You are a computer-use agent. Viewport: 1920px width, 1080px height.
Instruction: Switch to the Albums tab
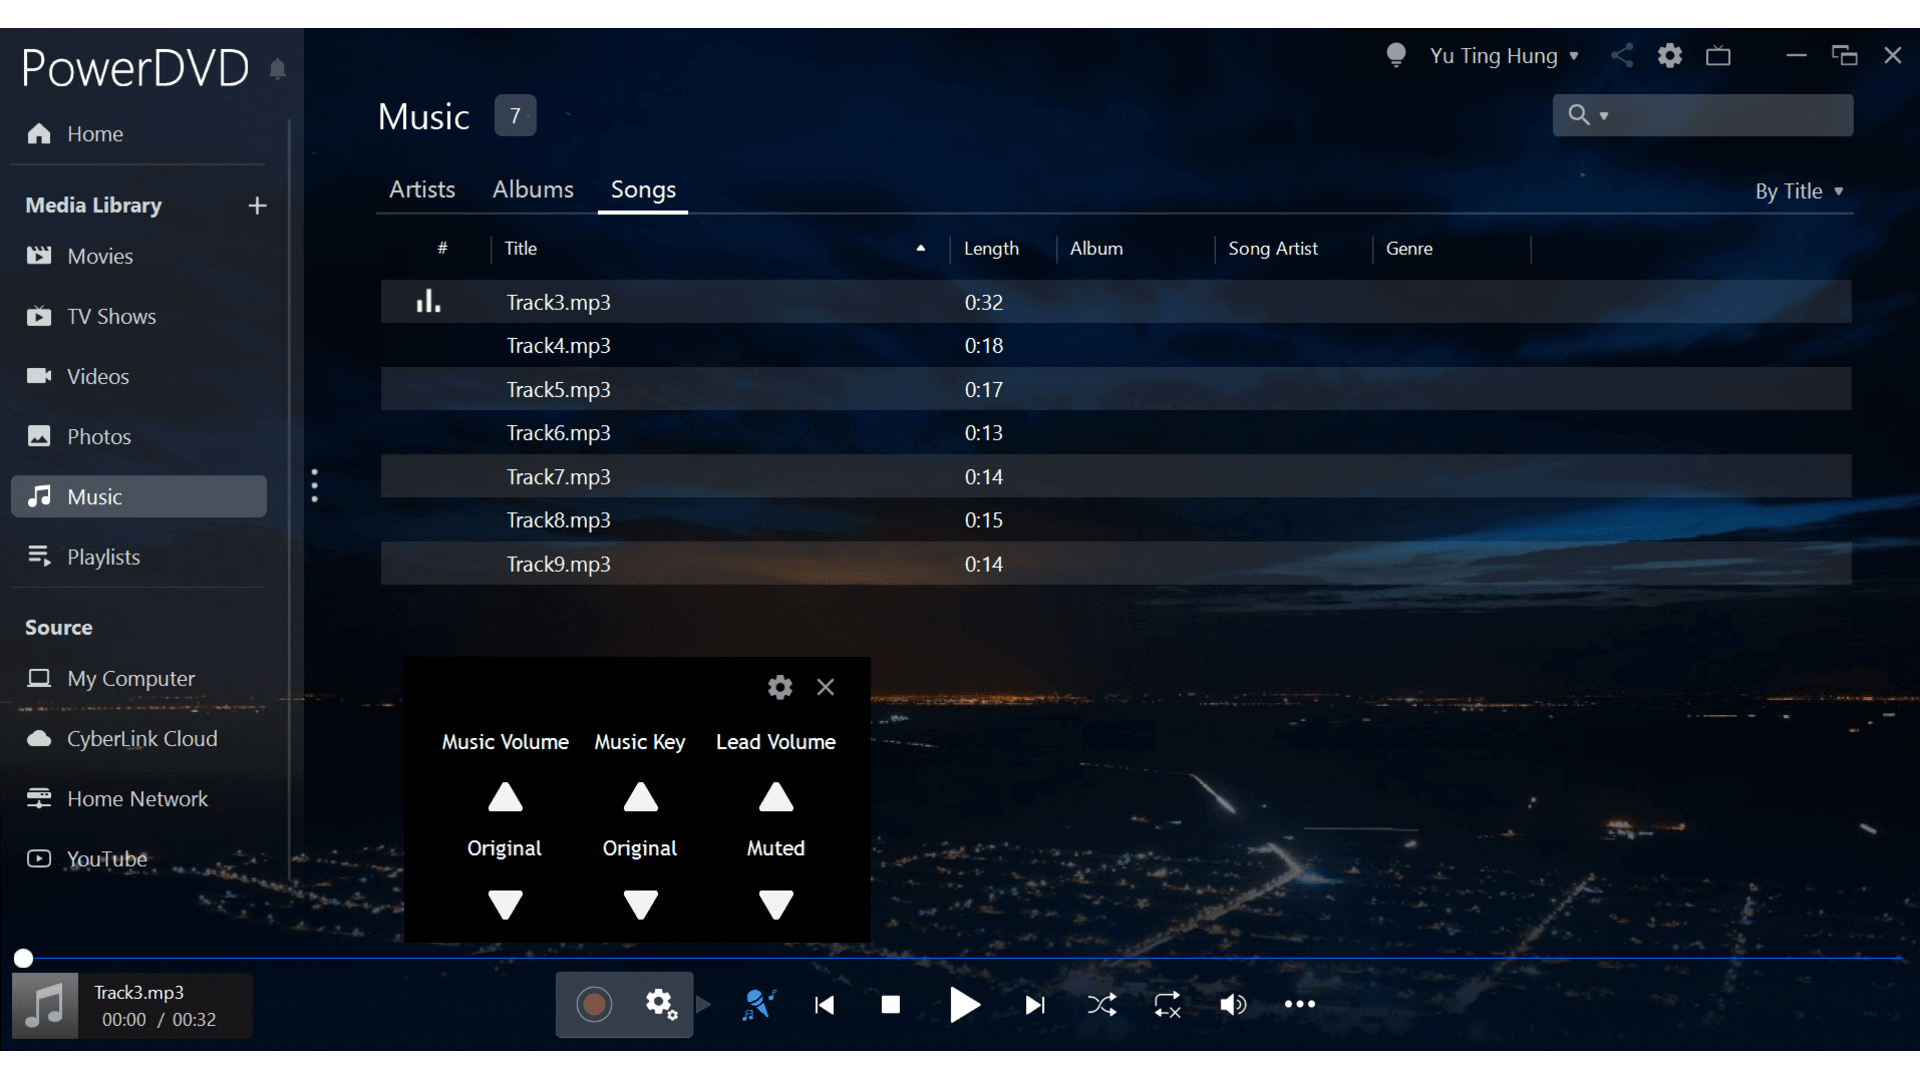click(533, 190)
